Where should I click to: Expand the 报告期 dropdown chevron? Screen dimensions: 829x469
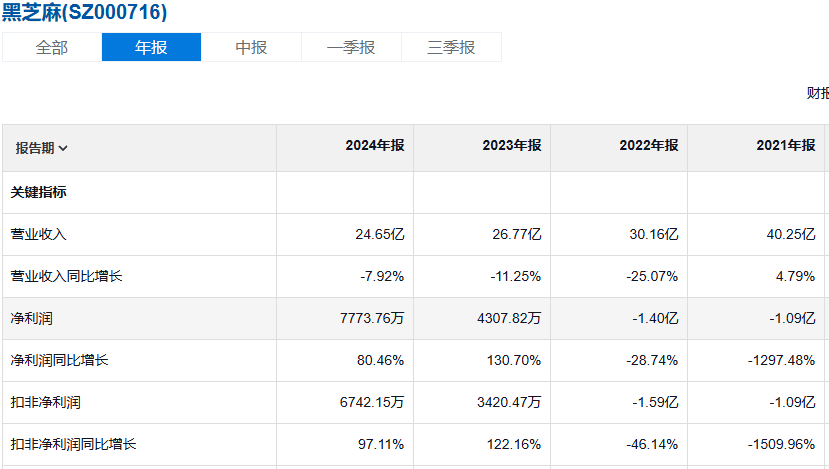coord(63,149)
